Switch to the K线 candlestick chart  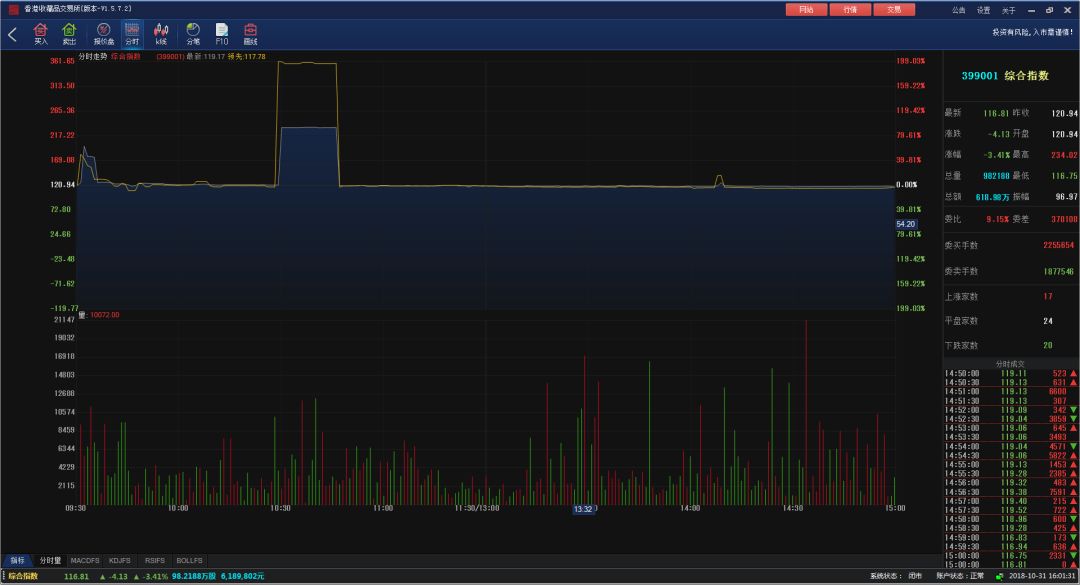161,34
